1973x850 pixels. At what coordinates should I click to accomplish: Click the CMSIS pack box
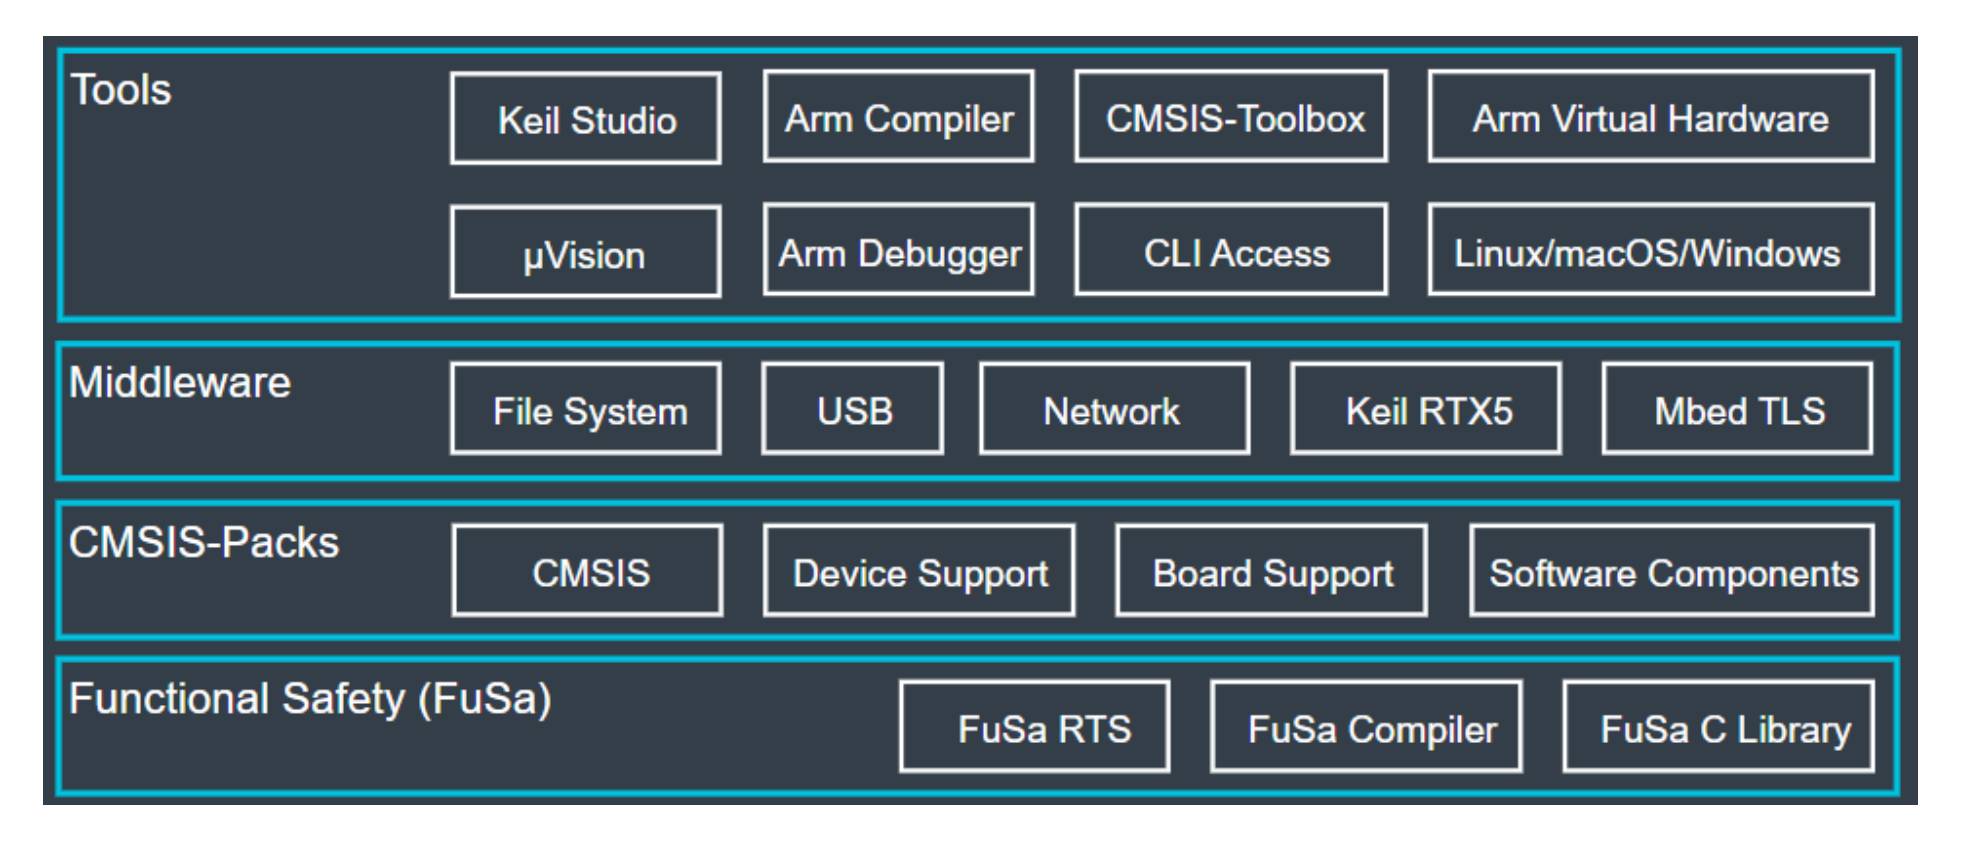[x=588, y=571]
